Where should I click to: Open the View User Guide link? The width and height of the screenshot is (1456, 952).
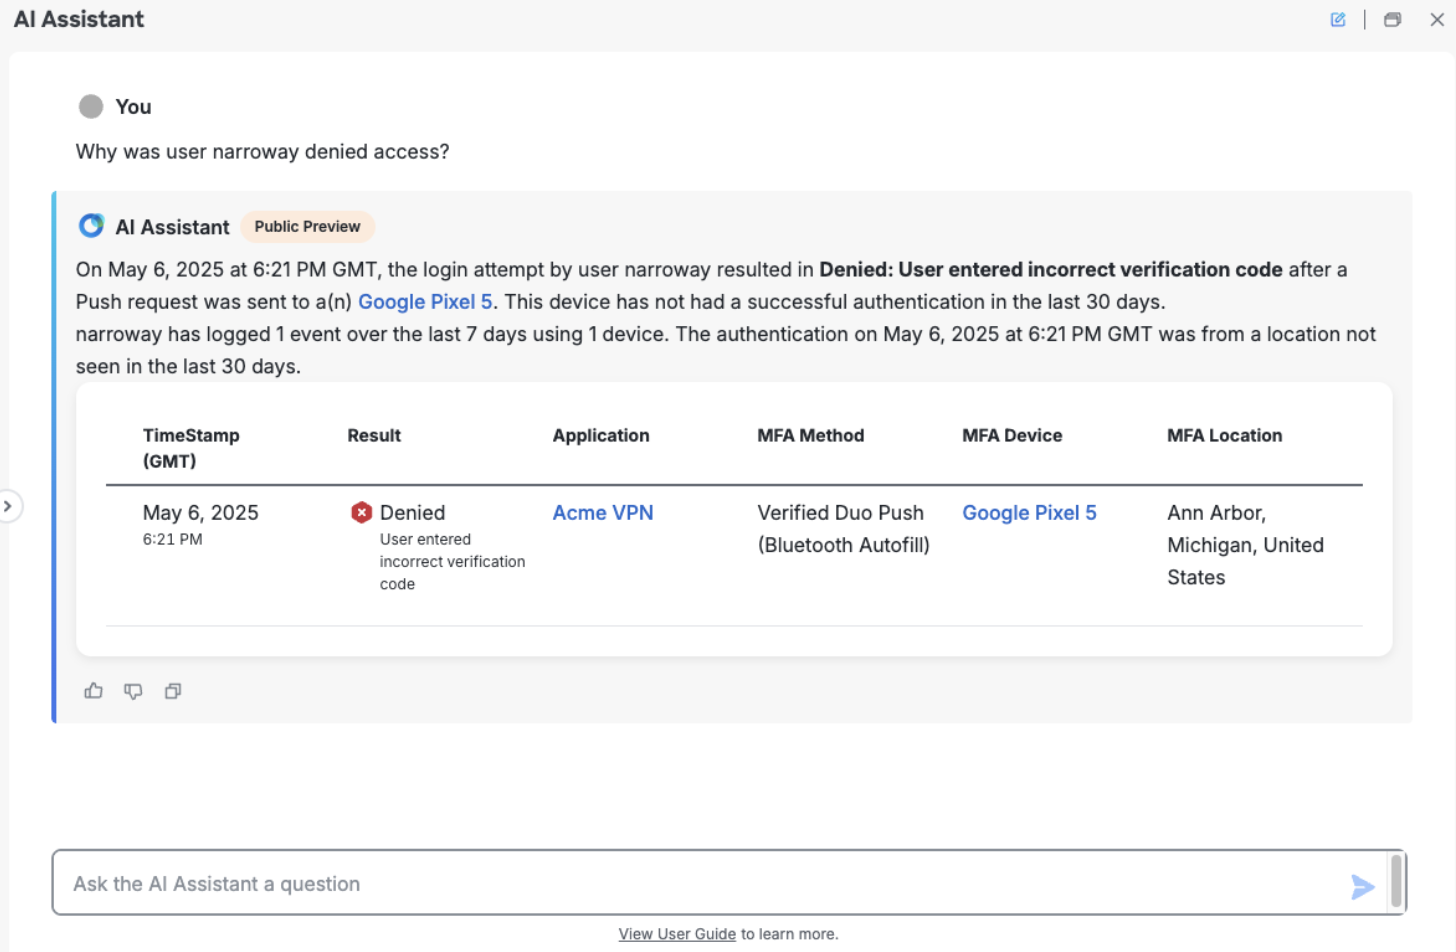(677, 933)
